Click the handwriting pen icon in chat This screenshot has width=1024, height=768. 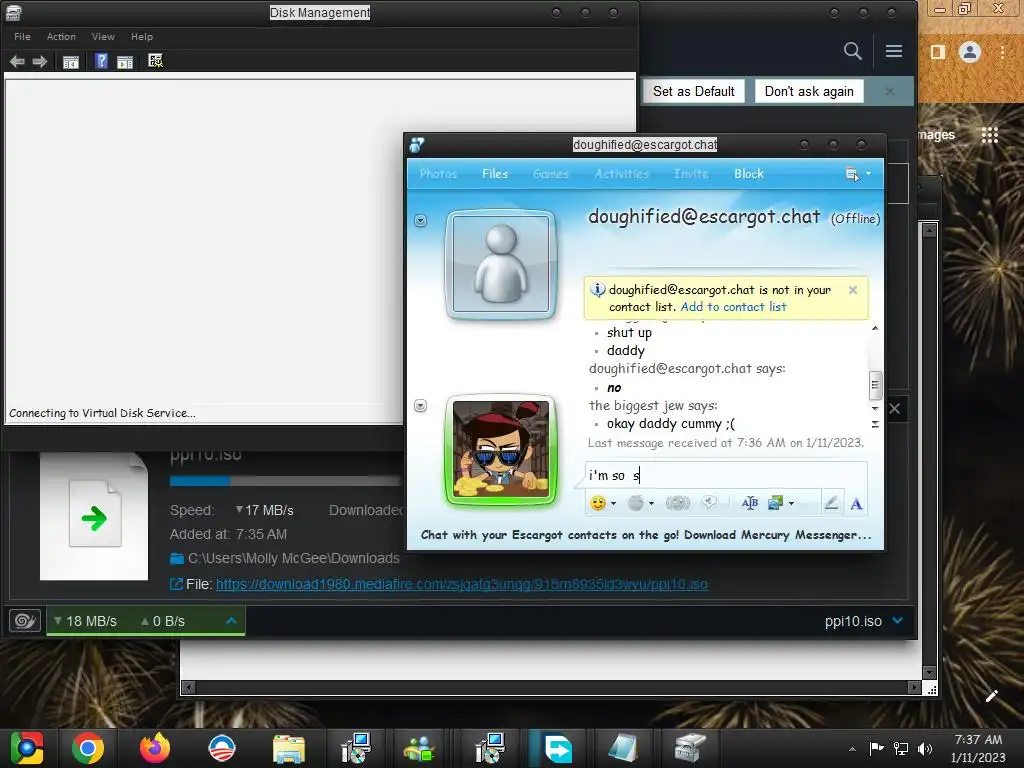pos(831,503)
